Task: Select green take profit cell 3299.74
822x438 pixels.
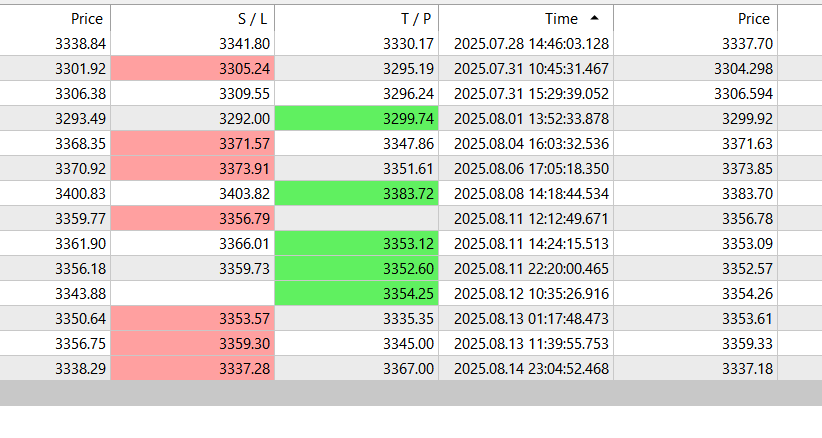Action: 357,118
